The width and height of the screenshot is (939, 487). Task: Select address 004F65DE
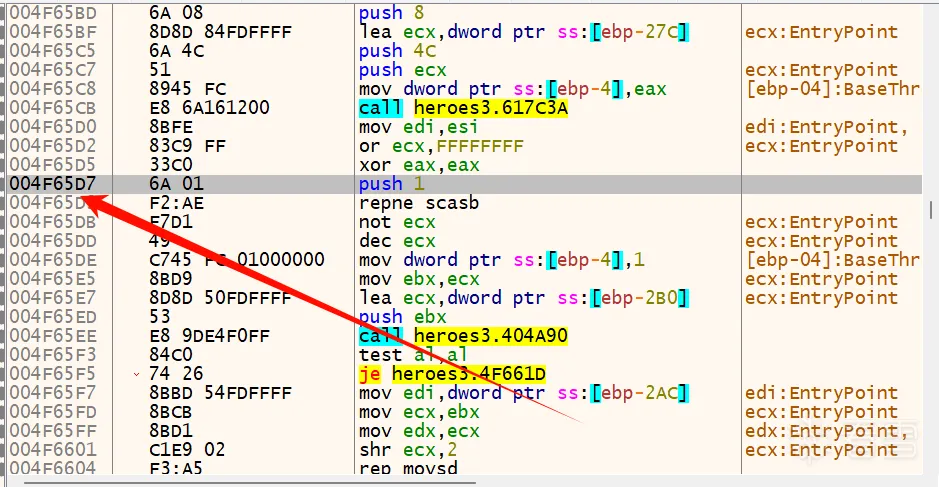click(x=53, y=260)
